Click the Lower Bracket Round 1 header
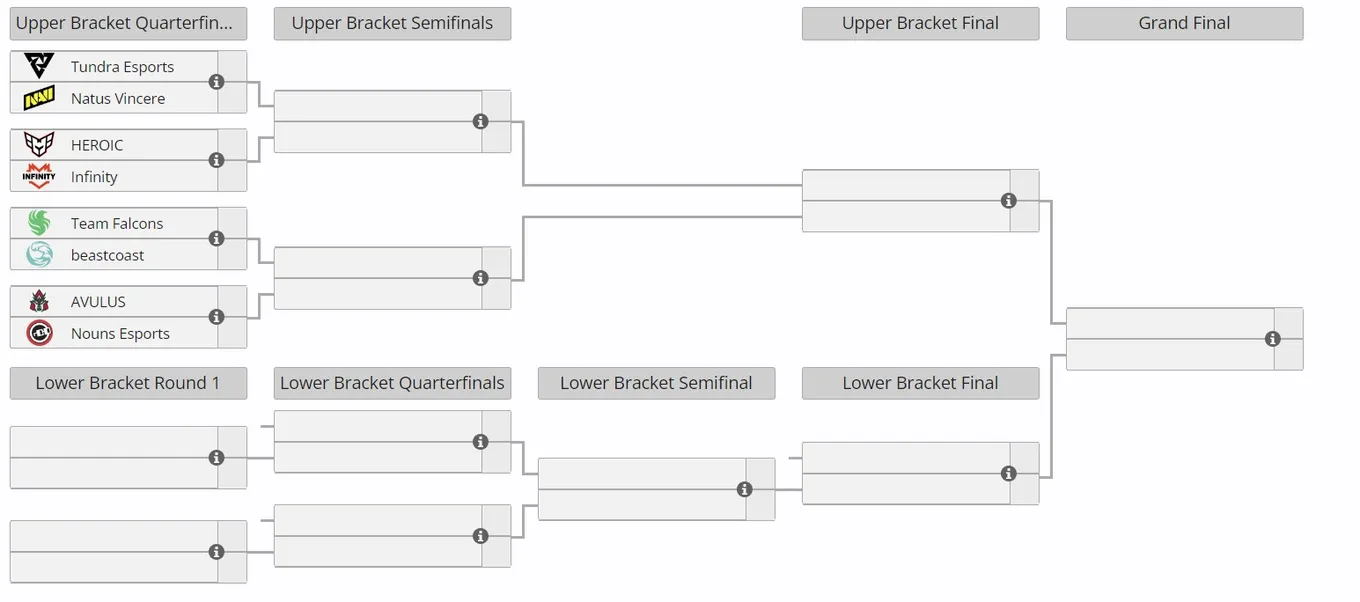The height and width of the screenshot is (602, 1360). [x=128, y=383]
